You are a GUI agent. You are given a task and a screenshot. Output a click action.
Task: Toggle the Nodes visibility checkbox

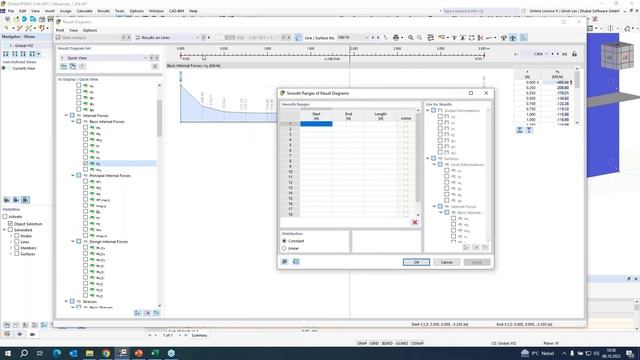[17, 236]
